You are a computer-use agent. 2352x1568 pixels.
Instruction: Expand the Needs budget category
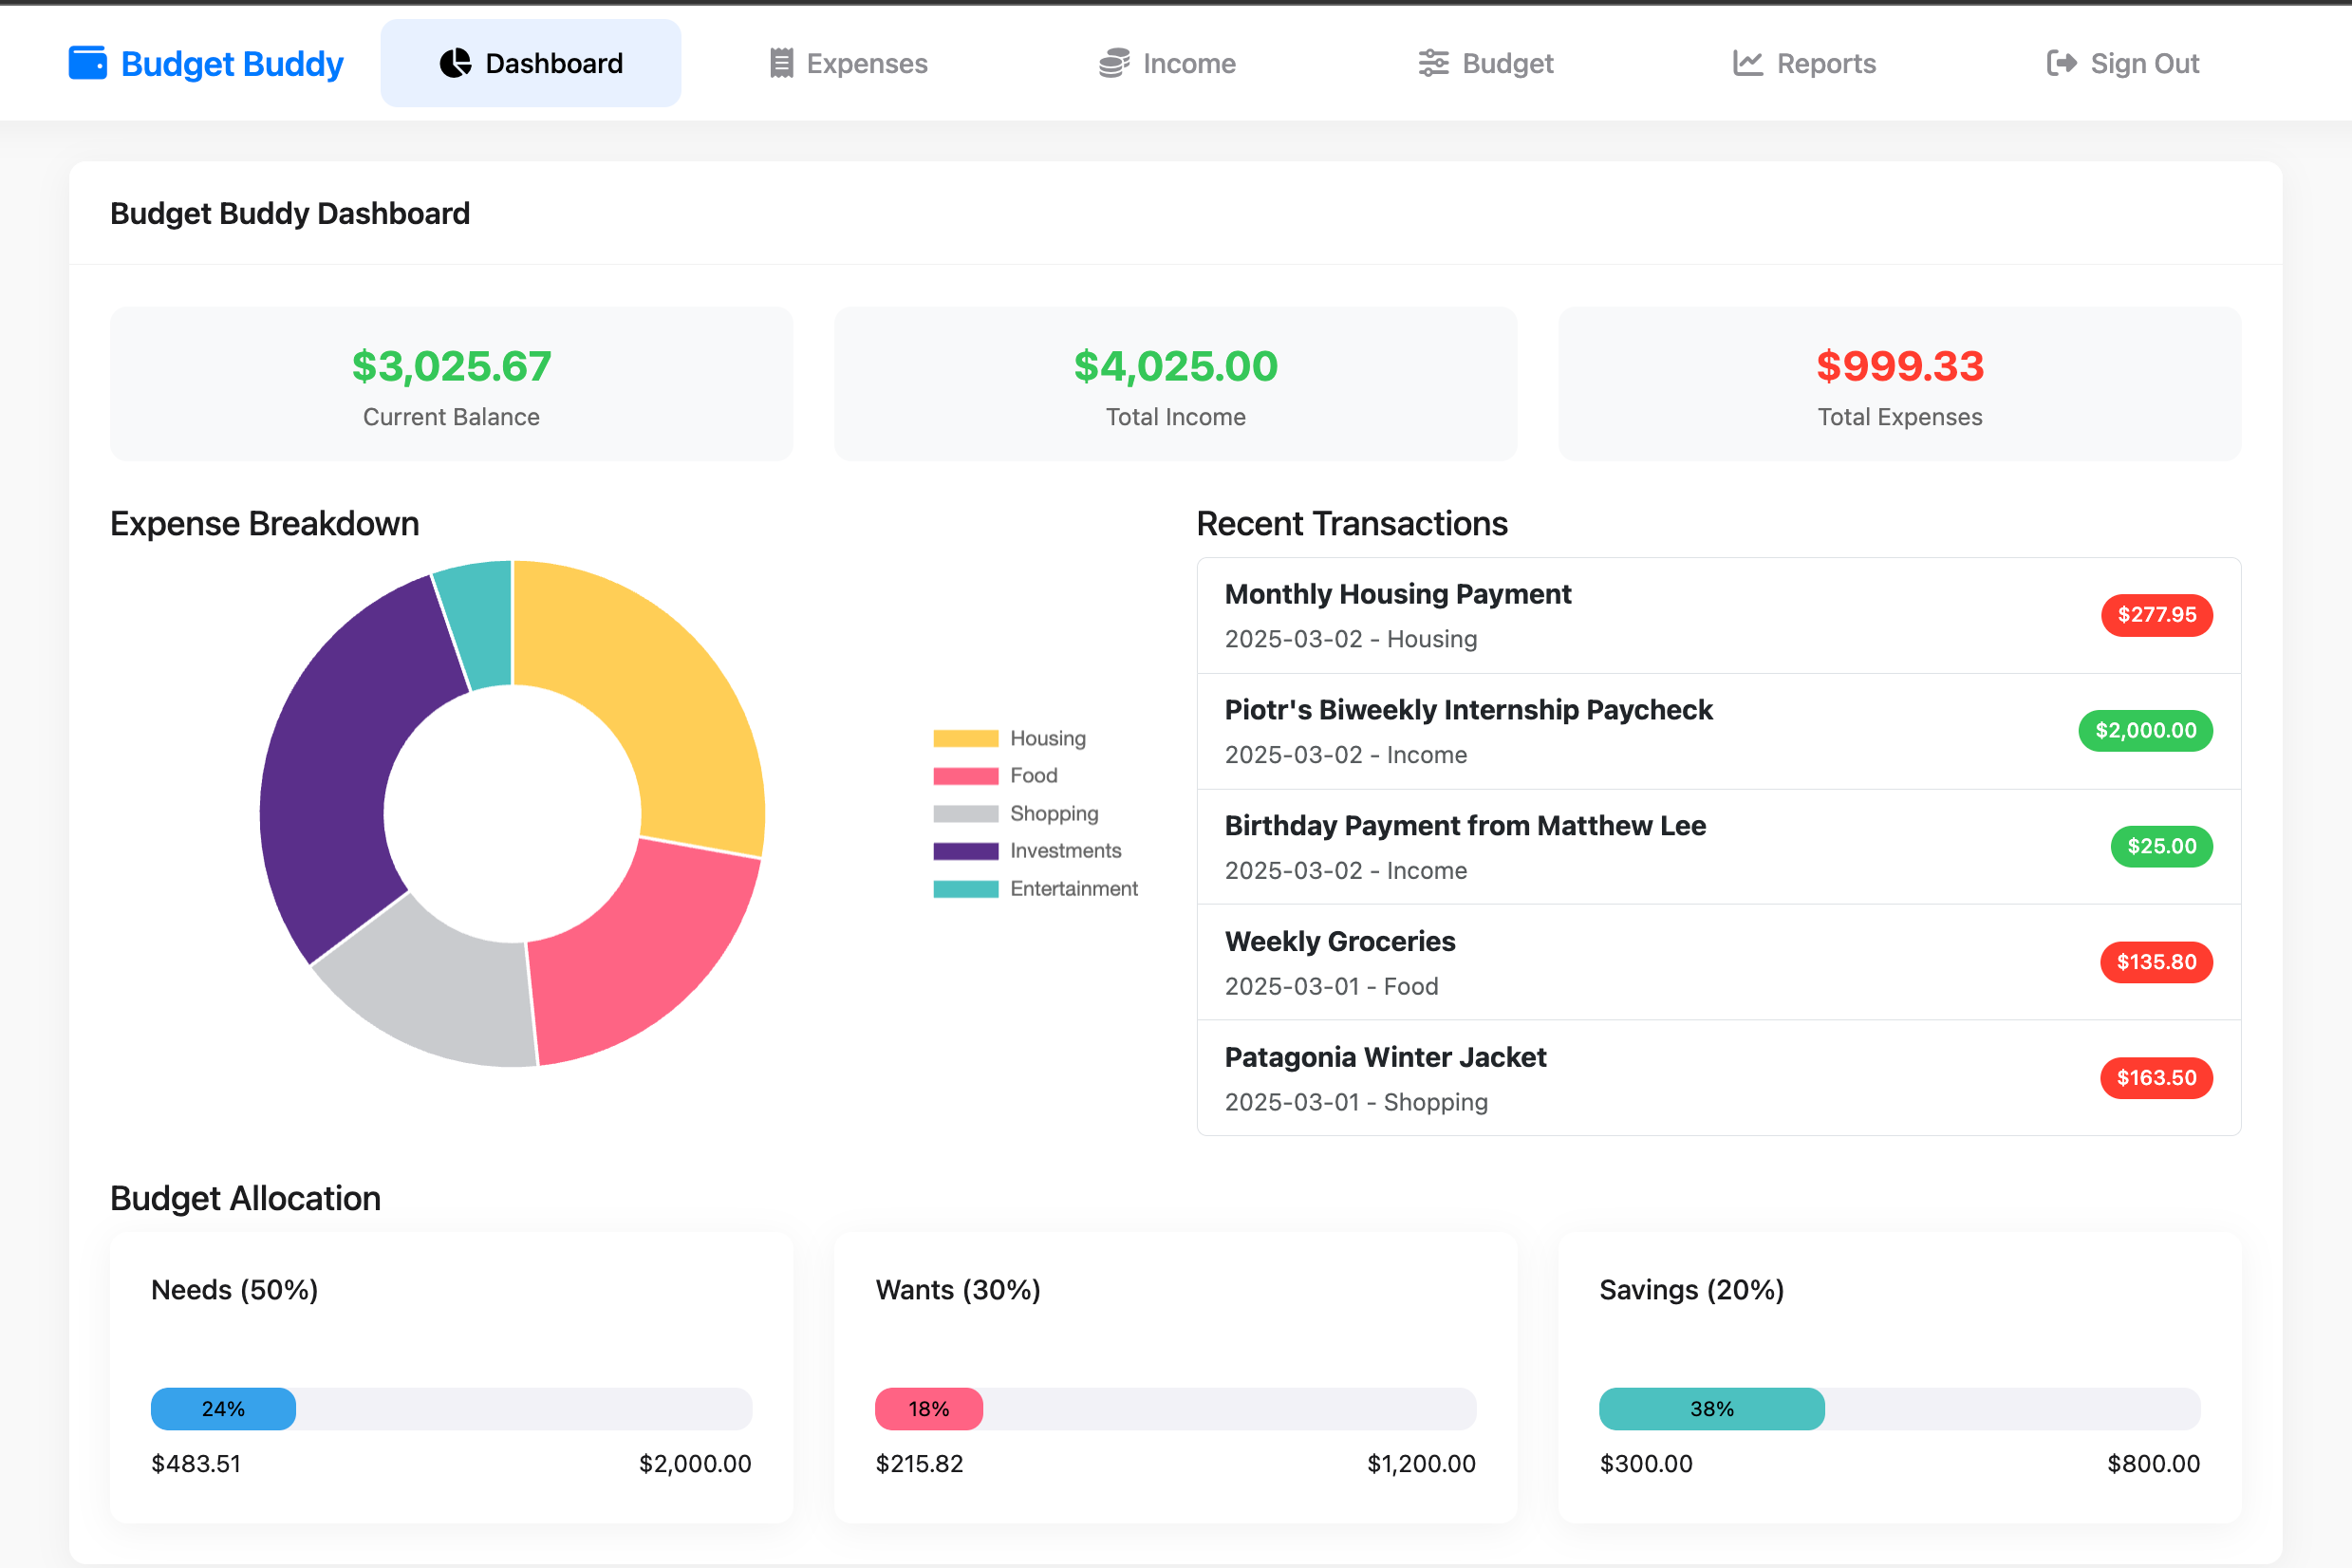(235, 1290)
